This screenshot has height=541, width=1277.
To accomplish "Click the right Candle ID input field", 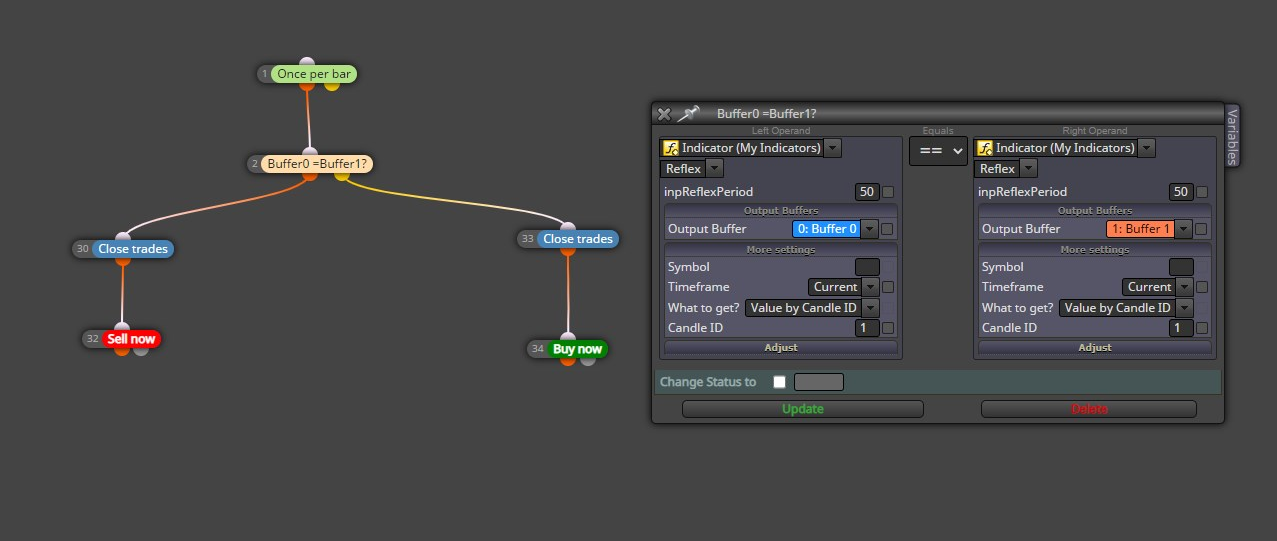I will [1181, 328].
